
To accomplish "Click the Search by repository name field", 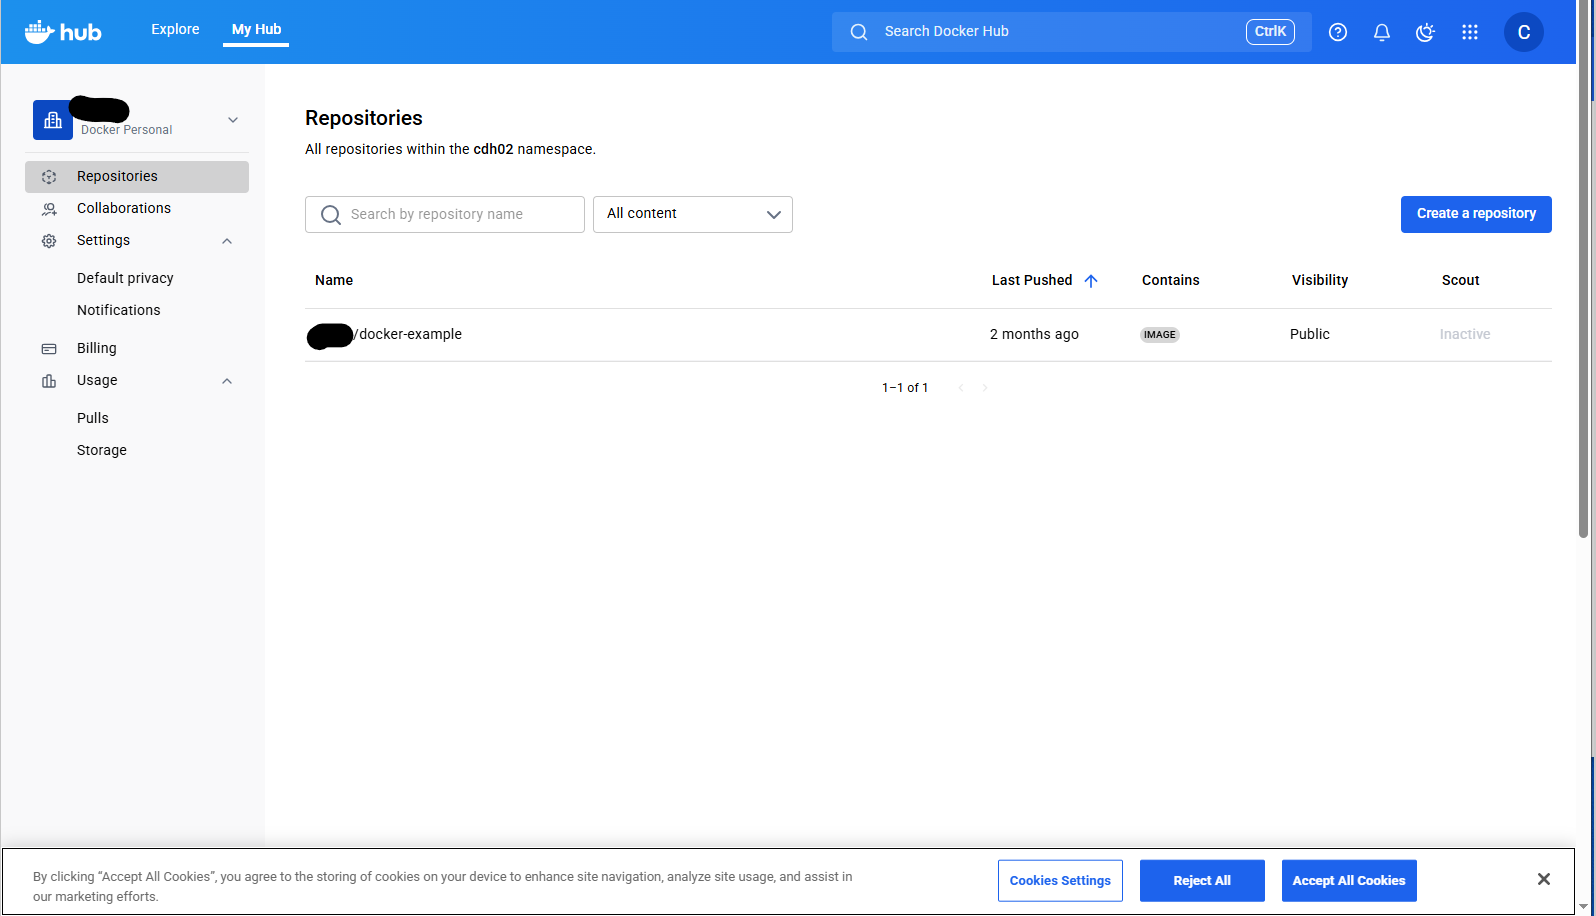I will [445, 214].
